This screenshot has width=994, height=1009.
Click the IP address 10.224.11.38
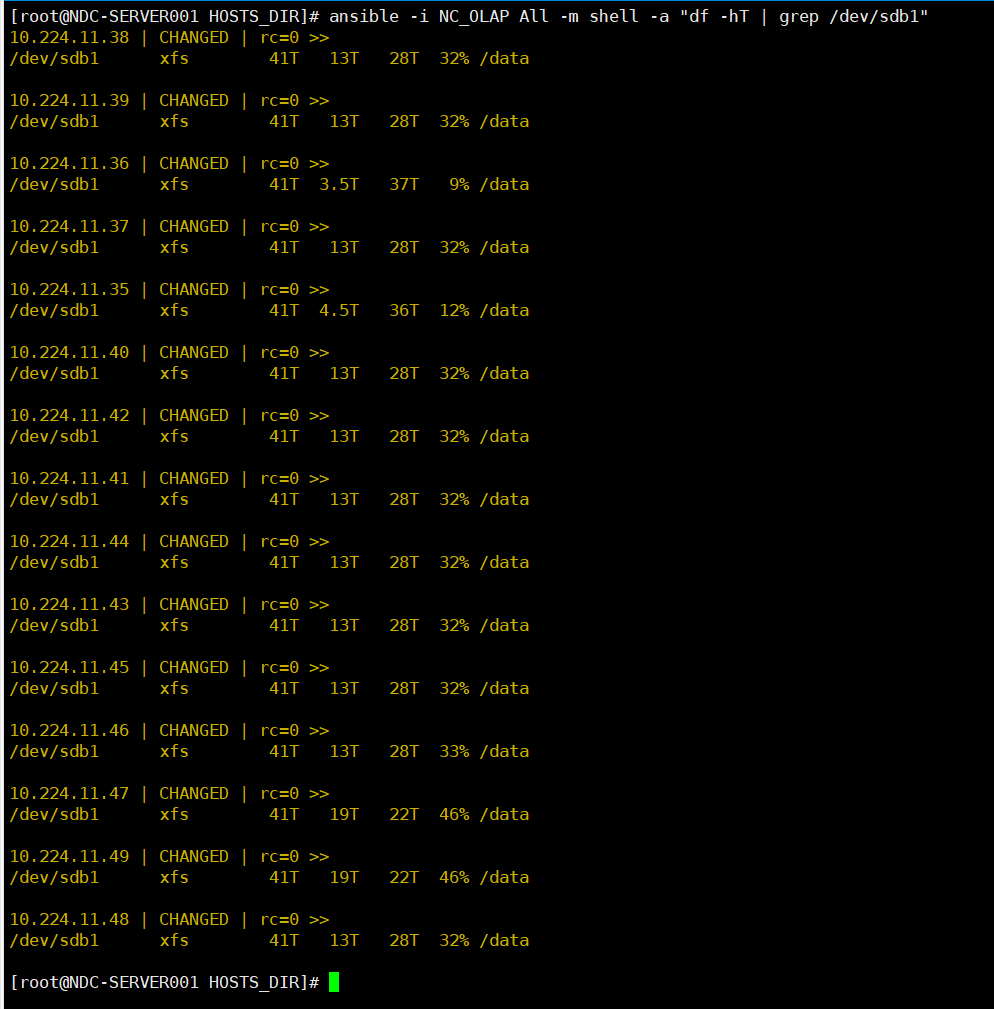pos(69,37)
